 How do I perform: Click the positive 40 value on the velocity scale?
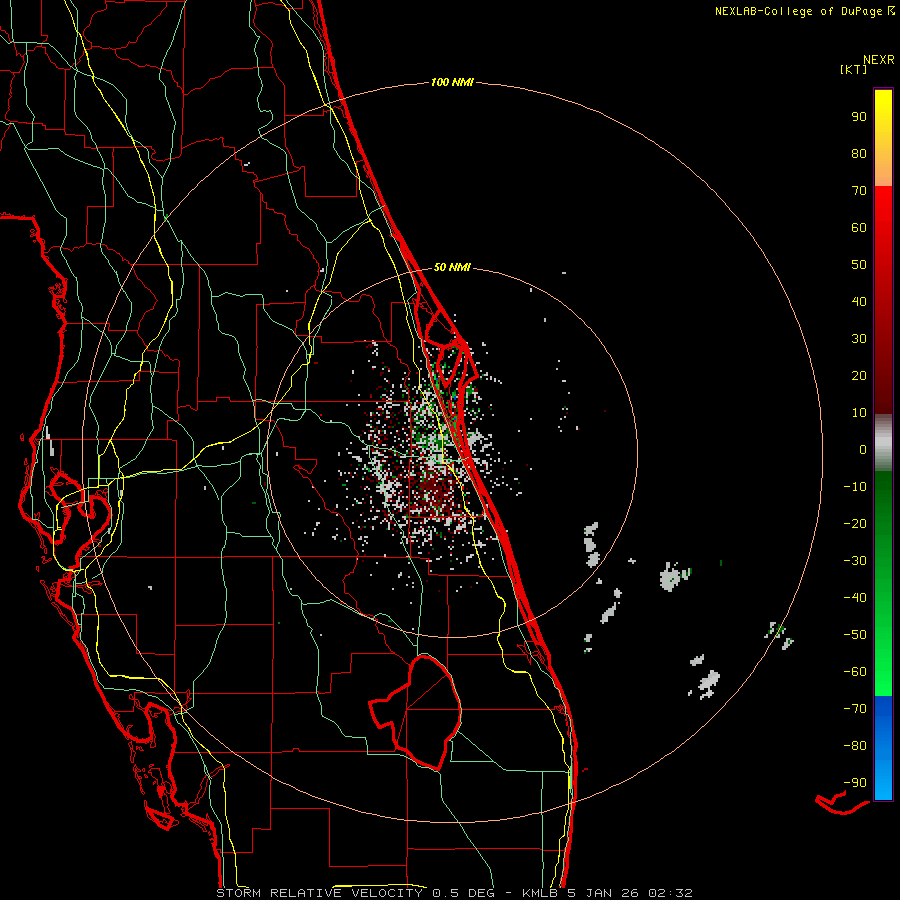pos(859,301)
